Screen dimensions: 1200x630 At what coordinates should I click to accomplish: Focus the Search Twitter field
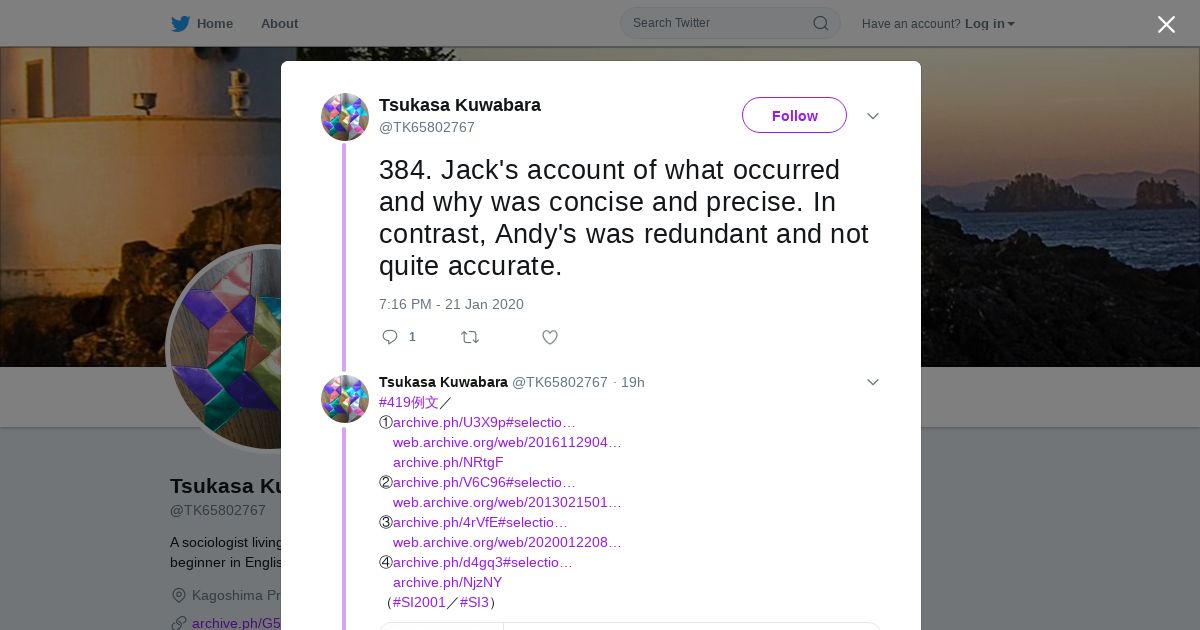(x=730, y=23)
